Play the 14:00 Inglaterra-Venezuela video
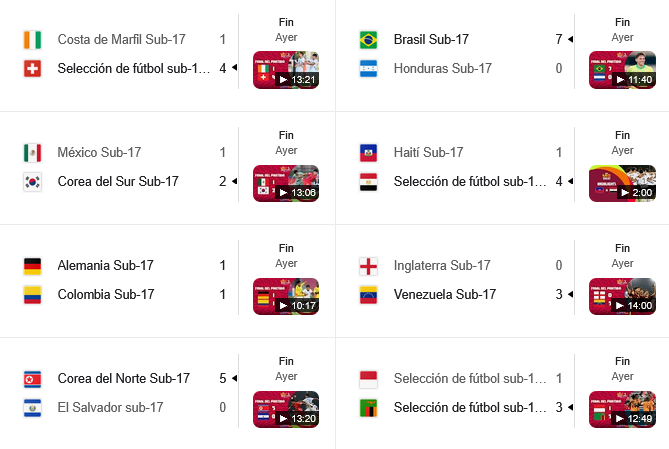The height and width of the screenshot is (449, 669). coord(622,296)
